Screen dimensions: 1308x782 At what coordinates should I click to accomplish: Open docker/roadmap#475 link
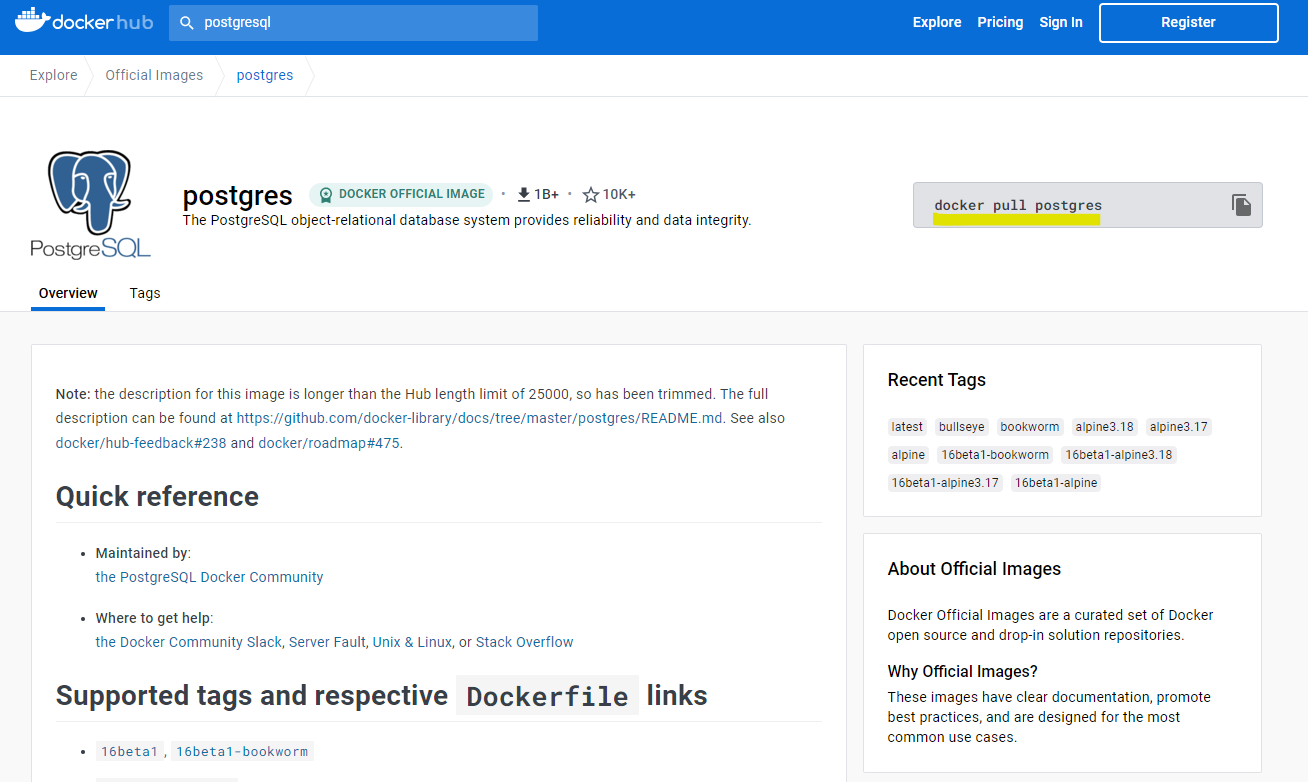click(329, 442)
